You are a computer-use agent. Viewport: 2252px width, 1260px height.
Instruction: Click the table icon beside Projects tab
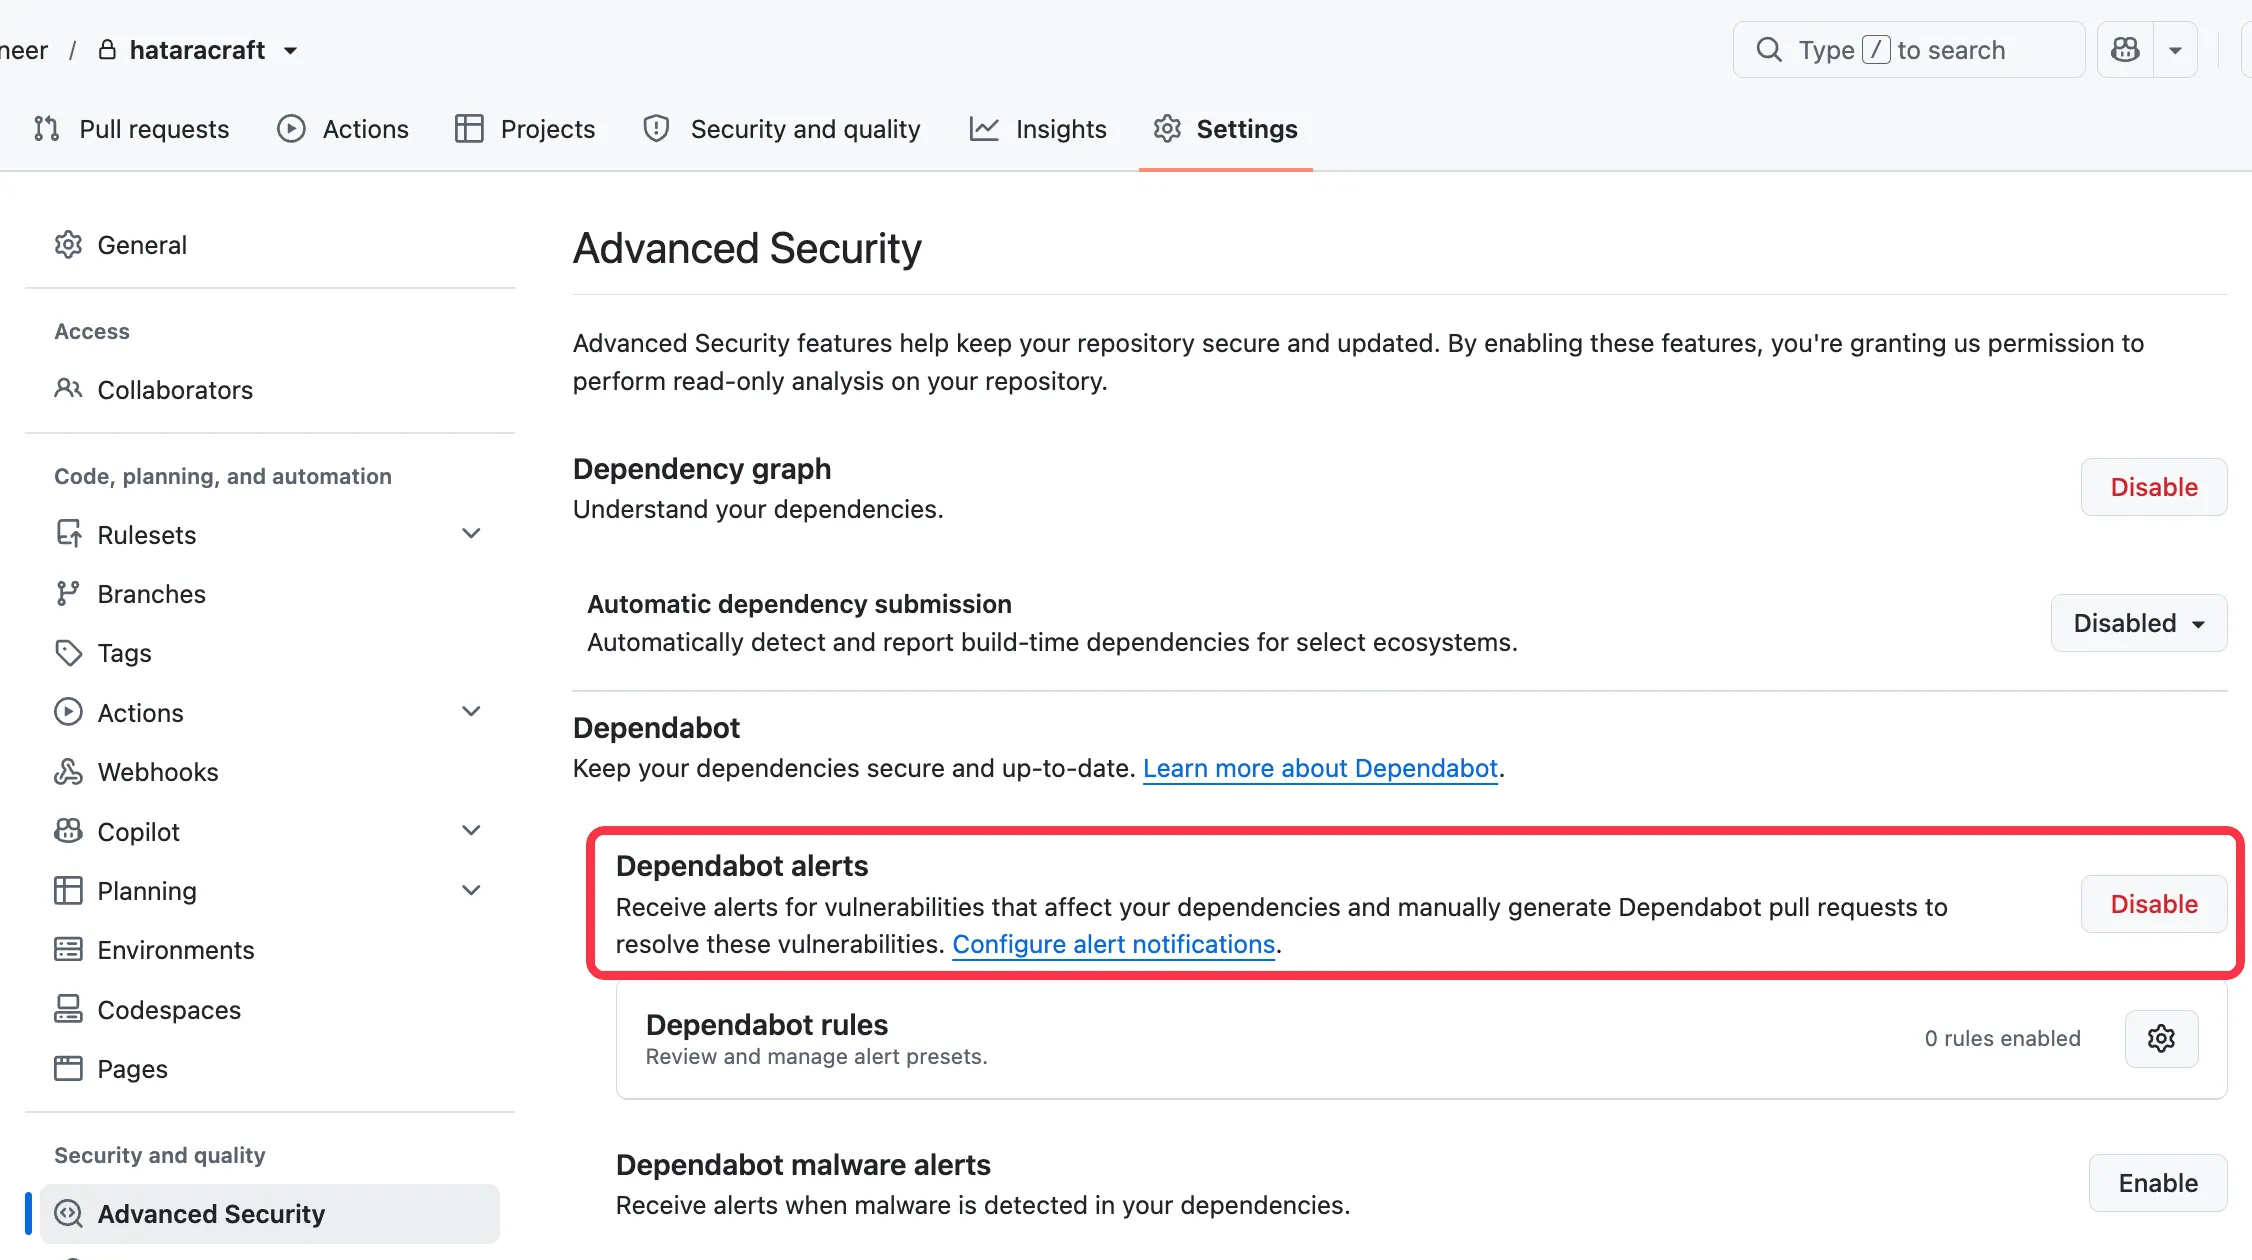coord(469,129)
